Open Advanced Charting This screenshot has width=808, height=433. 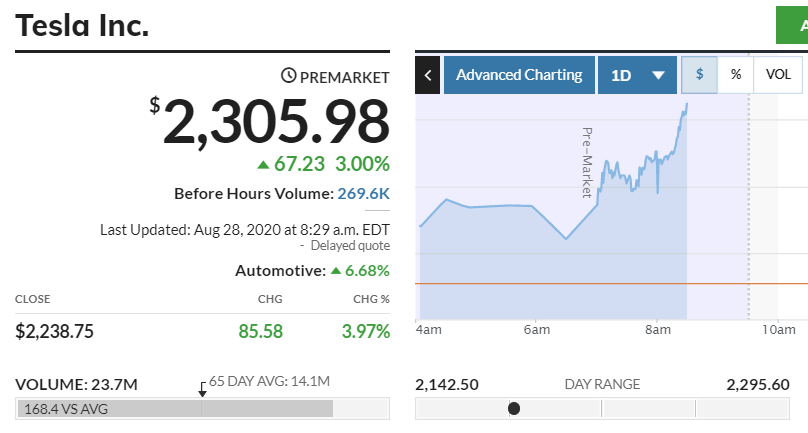519,75
